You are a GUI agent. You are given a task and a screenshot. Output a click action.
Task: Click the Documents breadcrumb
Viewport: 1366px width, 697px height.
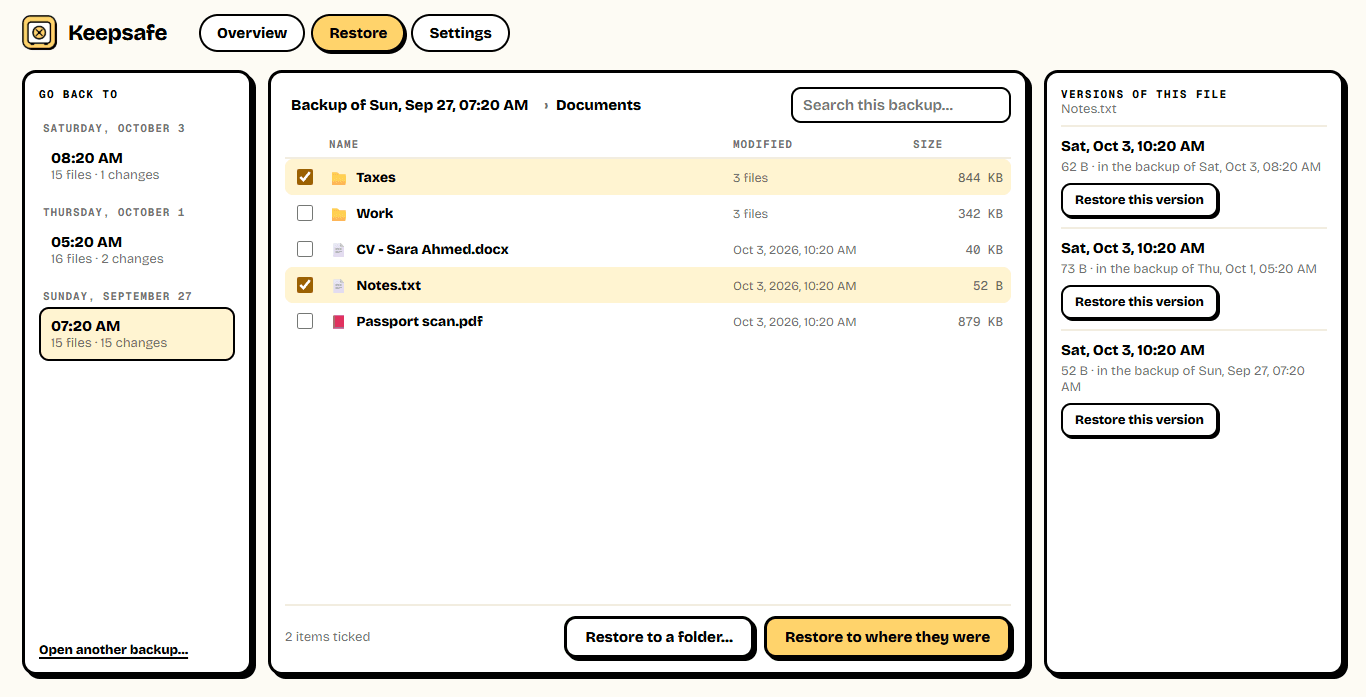point(598,105)
